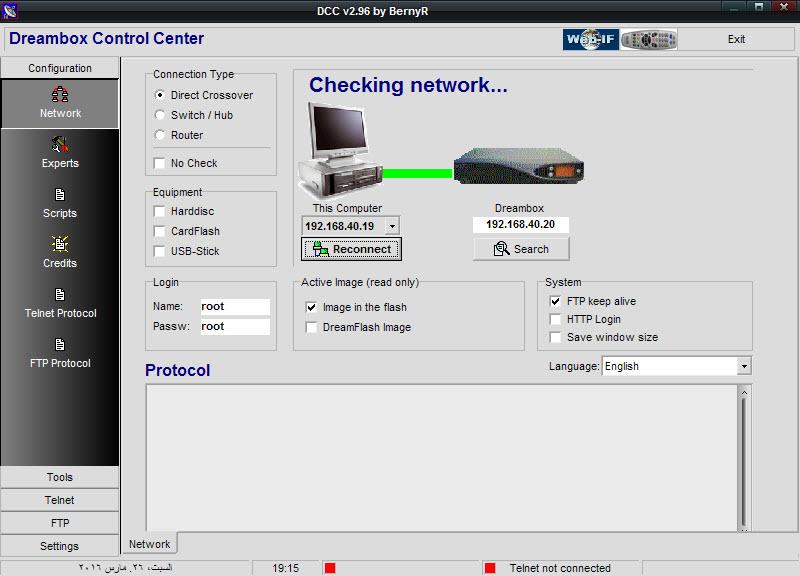Click the red Telnet connection indicator
This screenshot has height=576, width=800.
click(490, 568)
